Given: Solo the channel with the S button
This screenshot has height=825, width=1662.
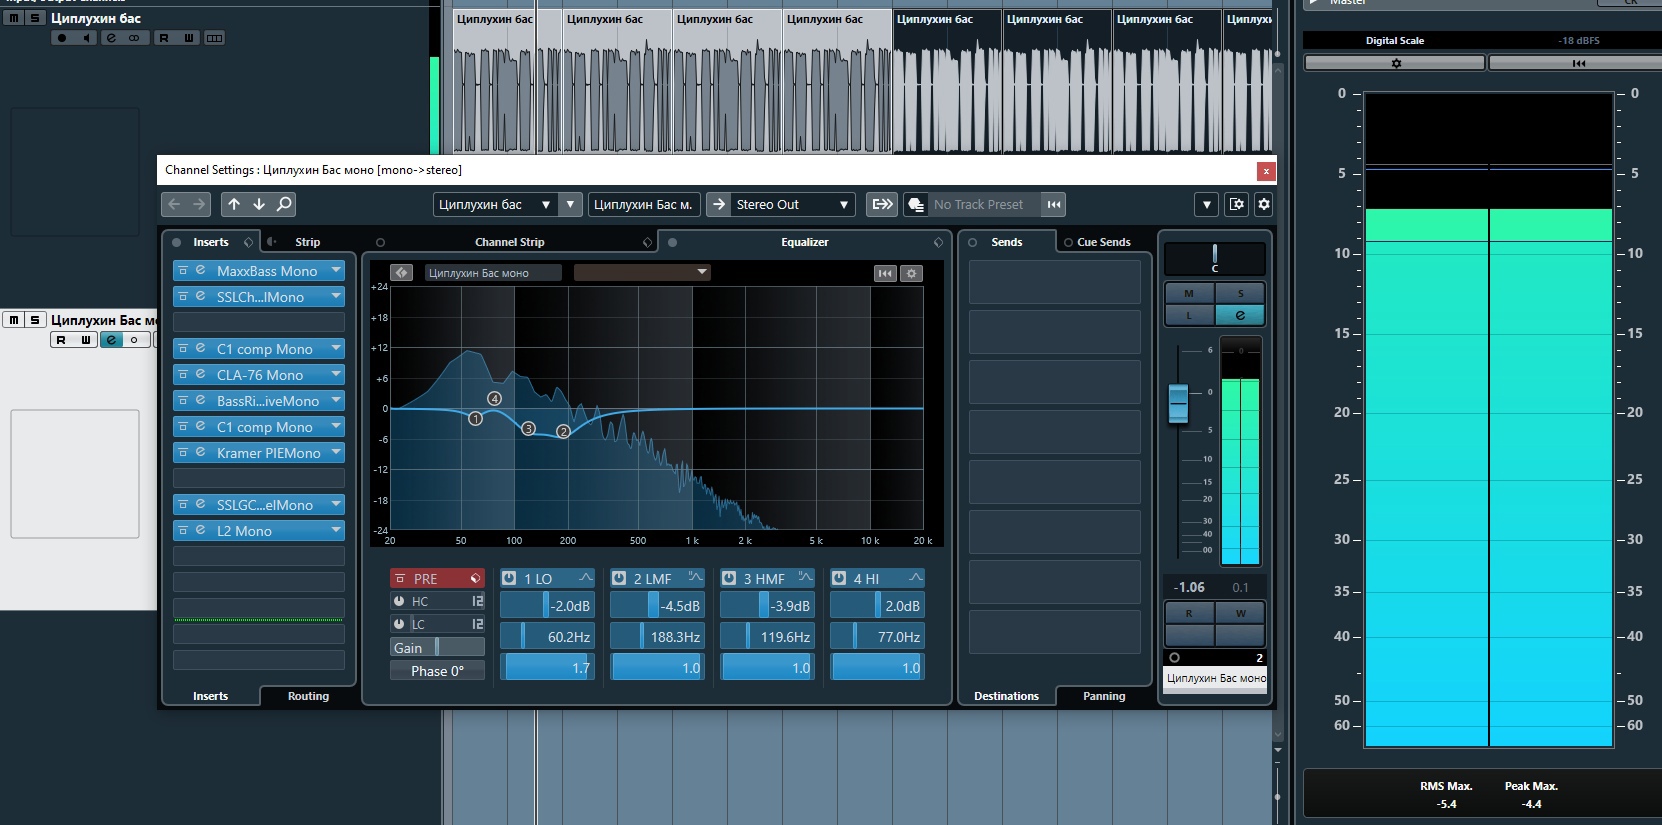Looking at the screenshot, I should click(x=1240, y=293).
